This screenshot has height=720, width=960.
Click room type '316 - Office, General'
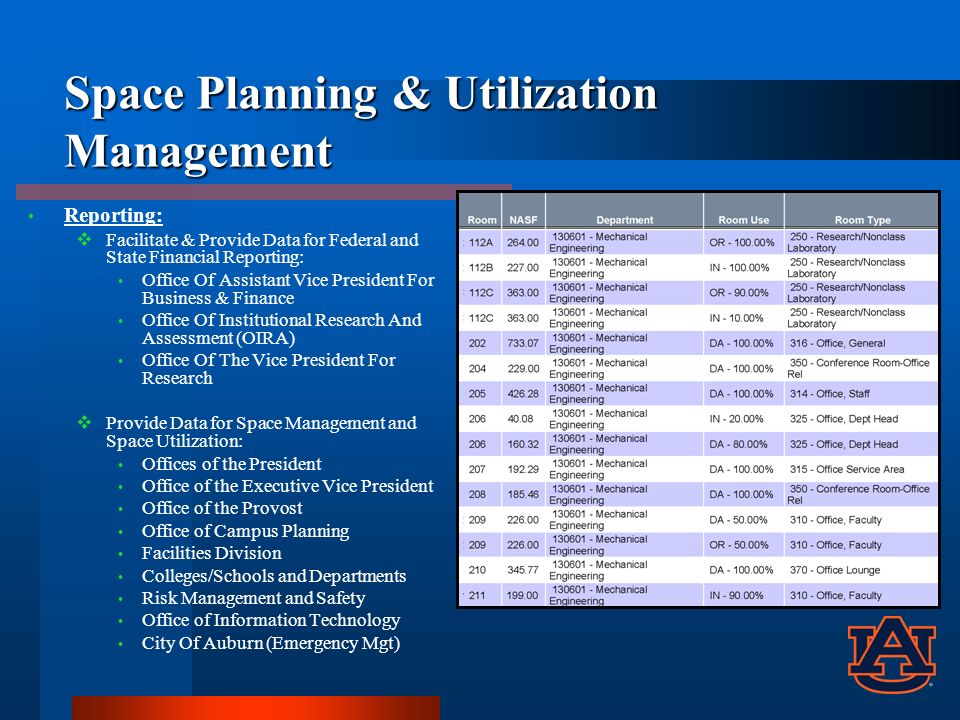[x=837, y=343]
